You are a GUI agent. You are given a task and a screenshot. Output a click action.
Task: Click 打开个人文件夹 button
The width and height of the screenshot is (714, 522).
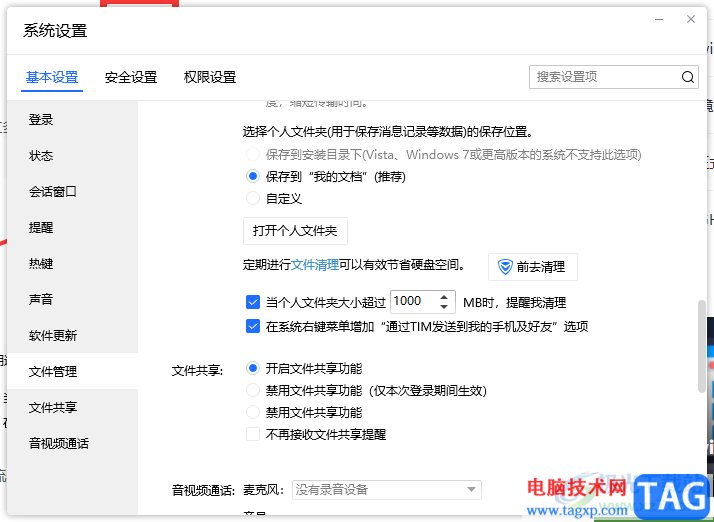(x=295, y=231)
